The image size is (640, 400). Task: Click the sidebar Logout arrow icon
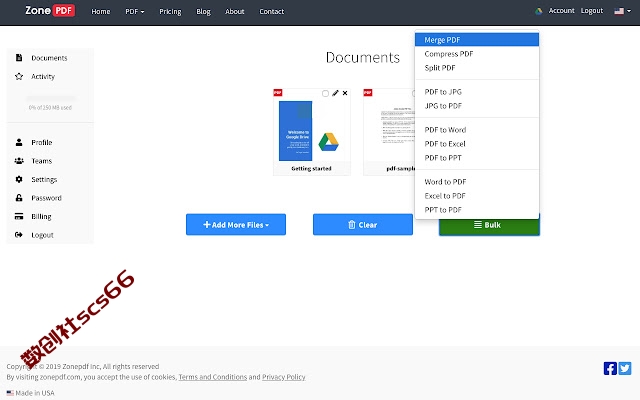click(x=19, y=235)
